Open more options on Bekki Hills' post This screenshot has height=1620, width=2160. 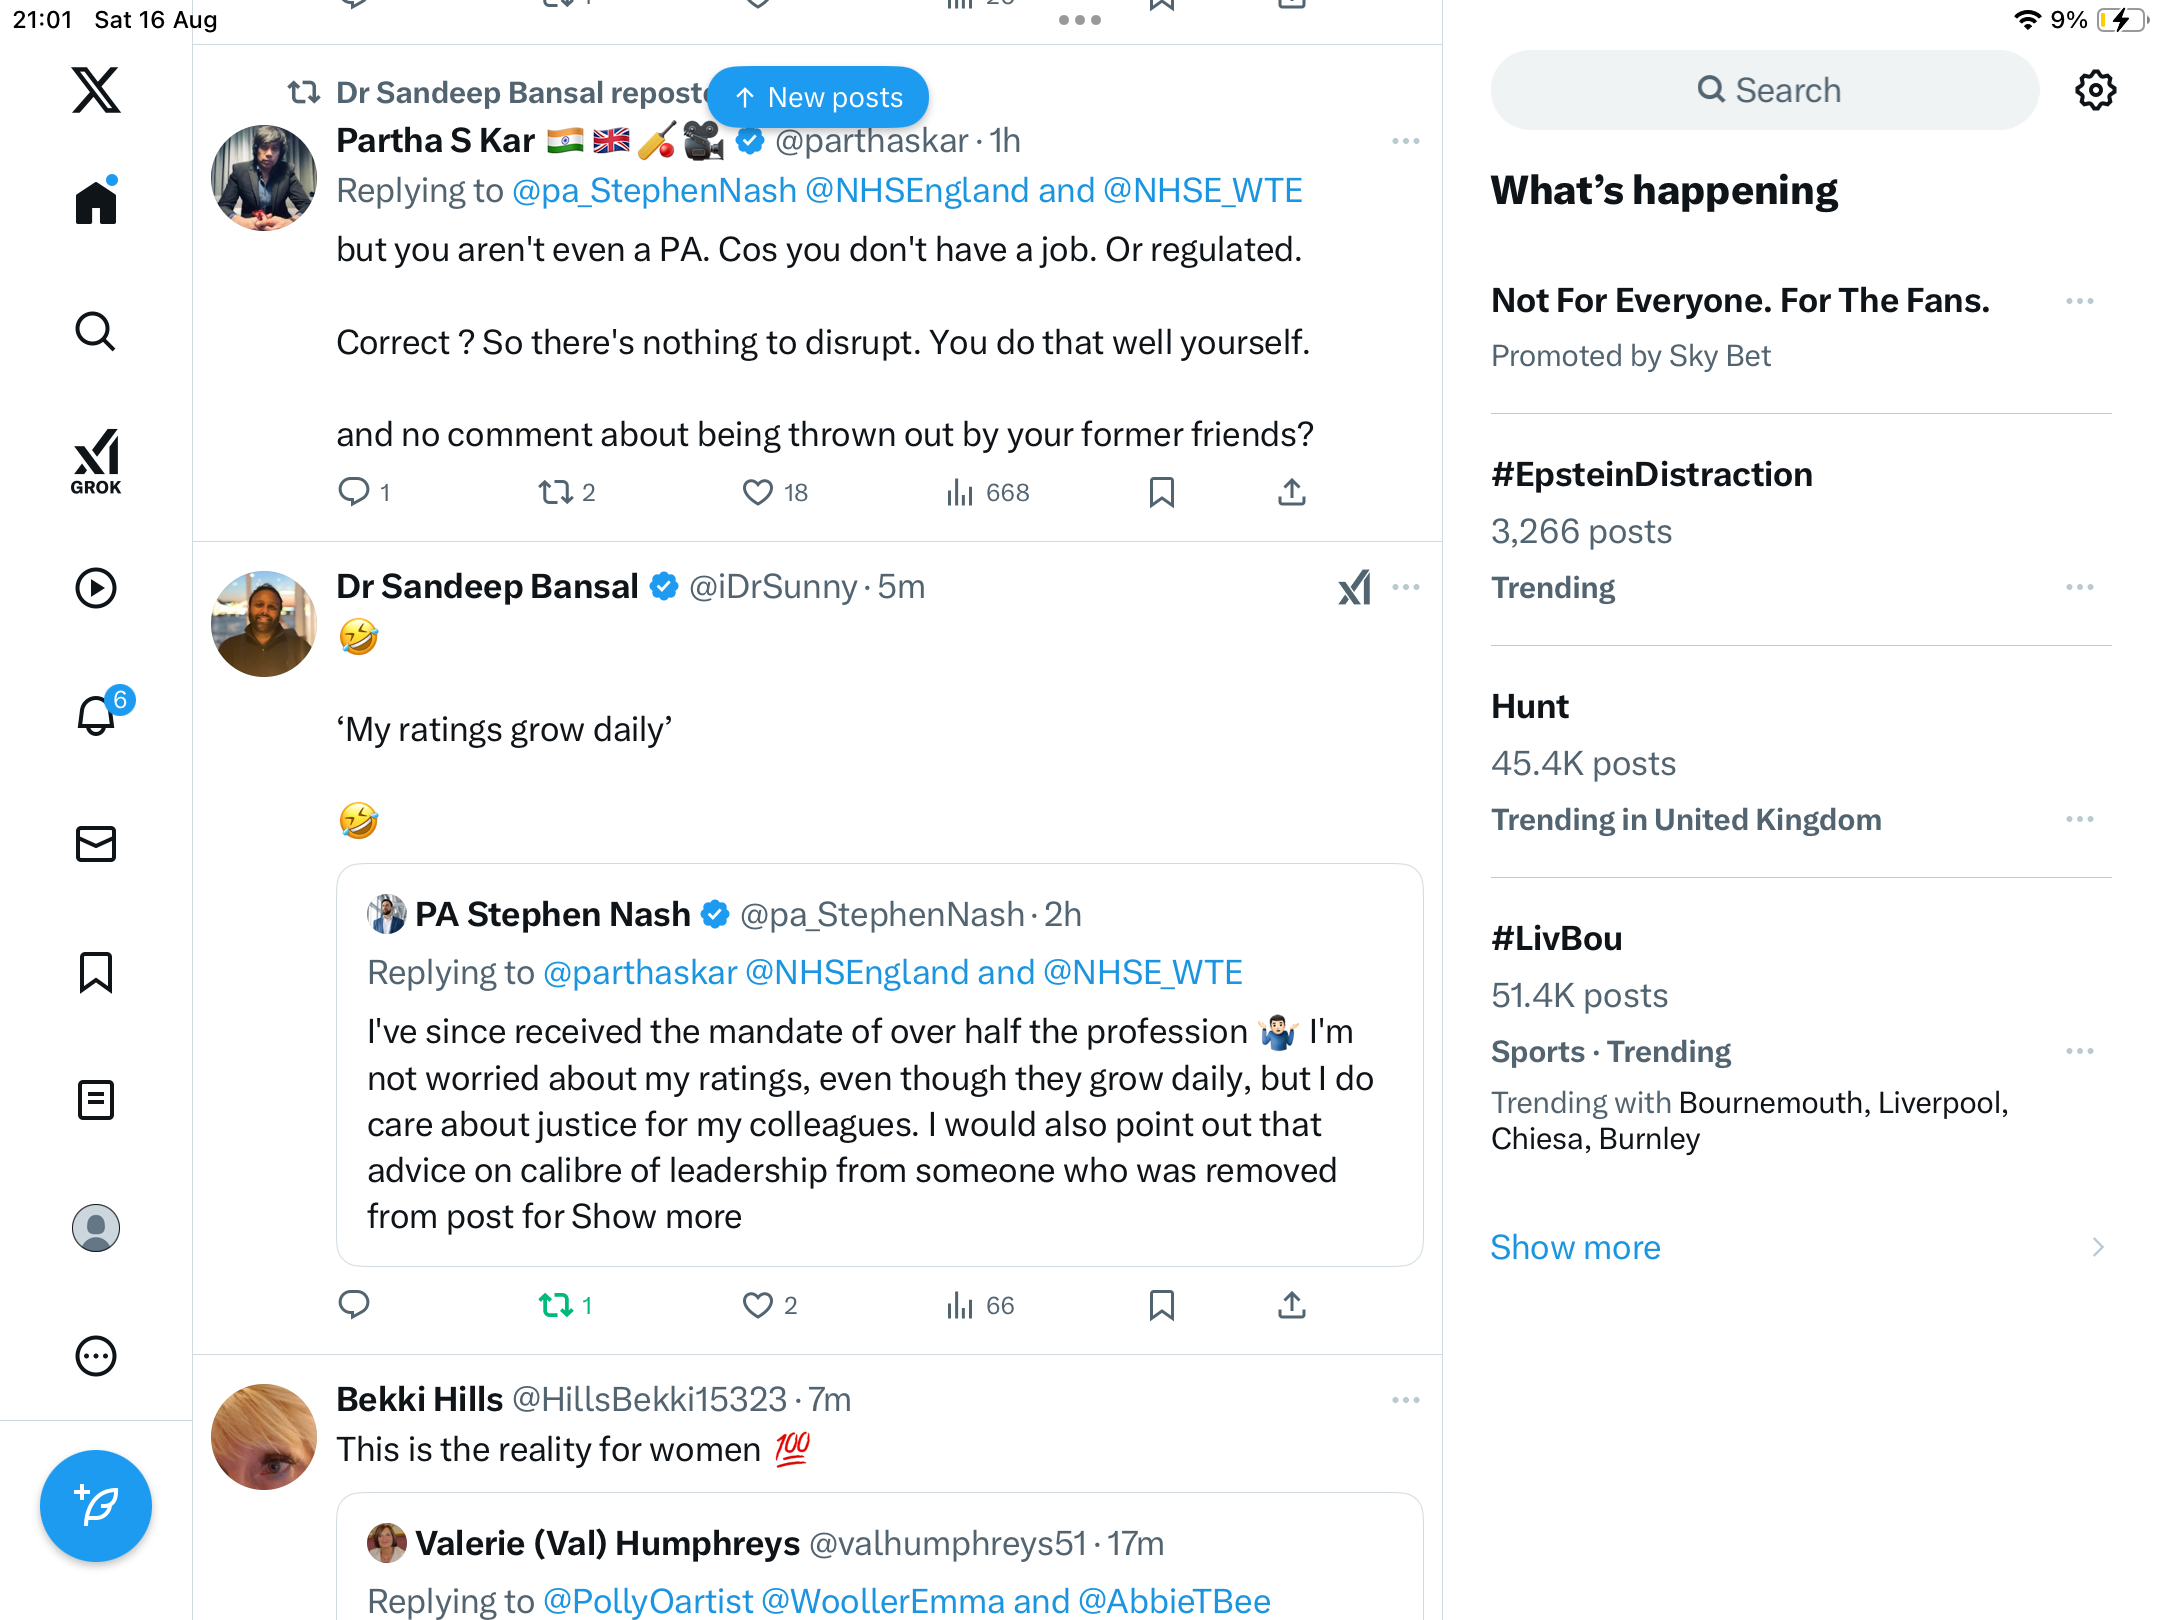(1405, 1400)
